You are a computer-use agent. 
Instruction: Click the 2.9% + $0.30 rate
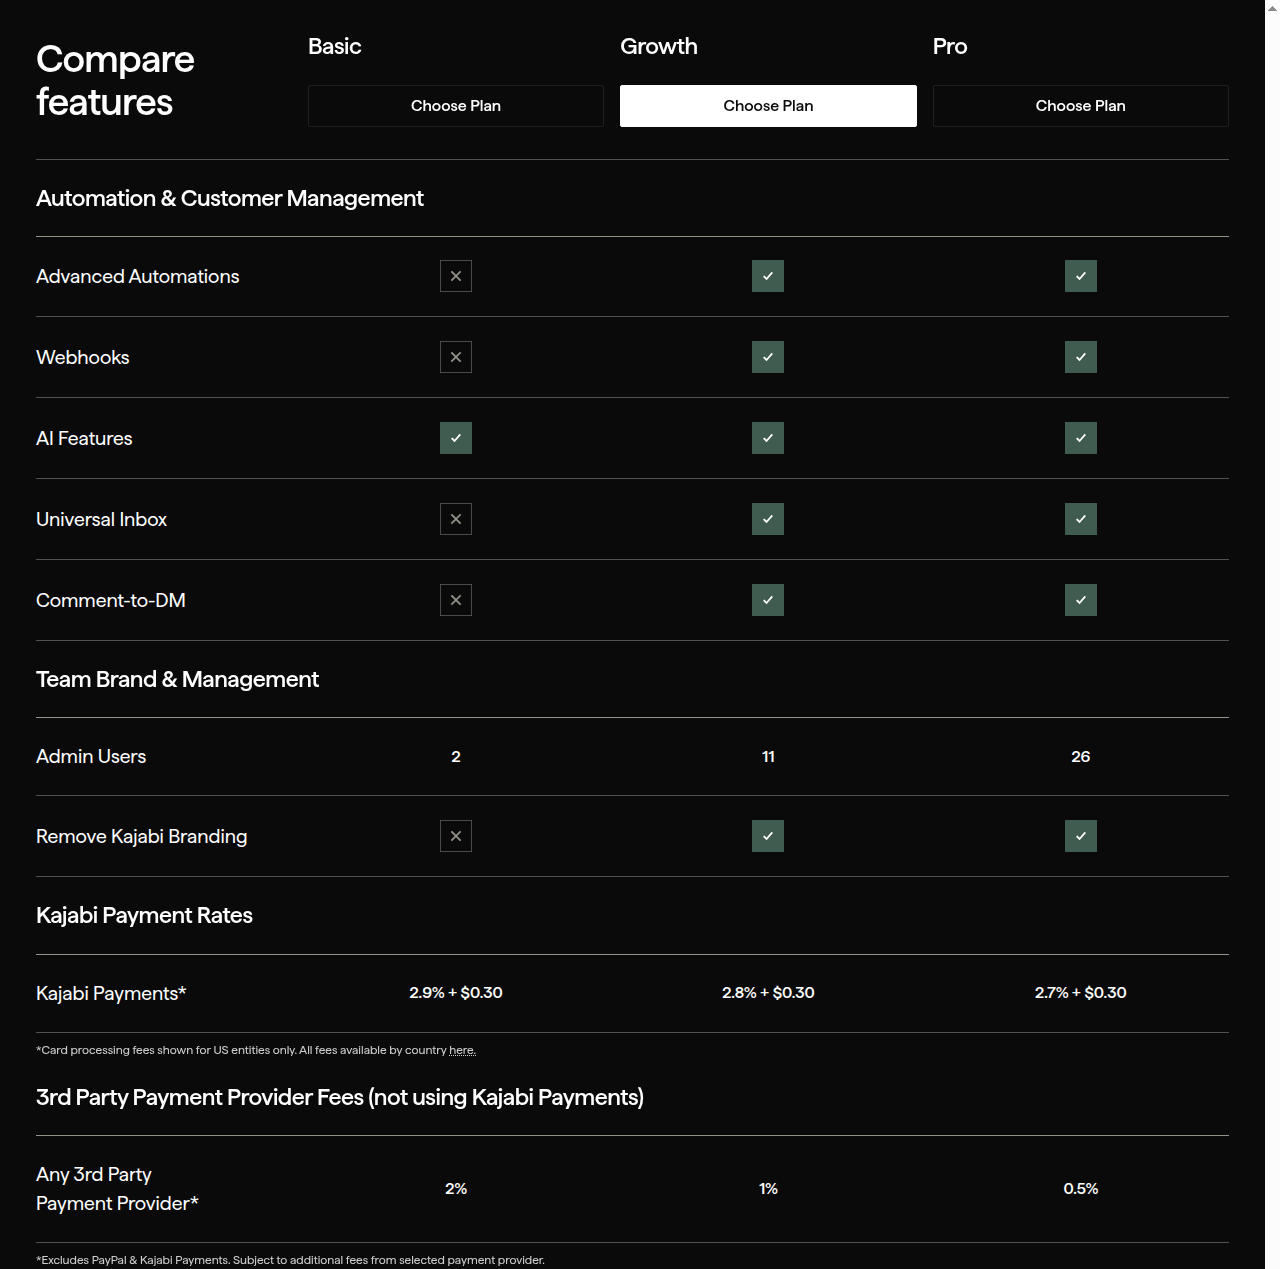(456, 993)
